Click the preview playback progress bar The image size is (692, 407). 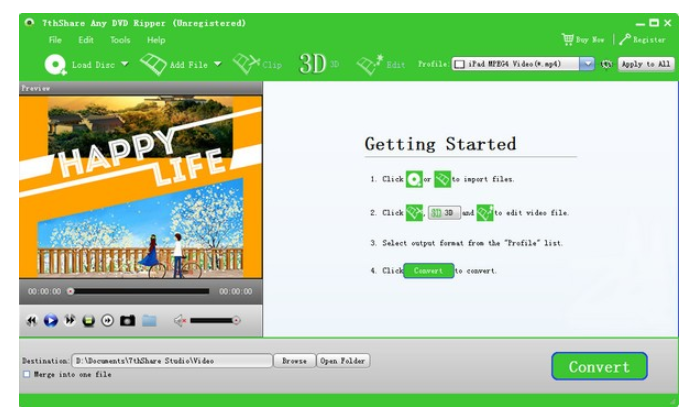pos(138,291)
